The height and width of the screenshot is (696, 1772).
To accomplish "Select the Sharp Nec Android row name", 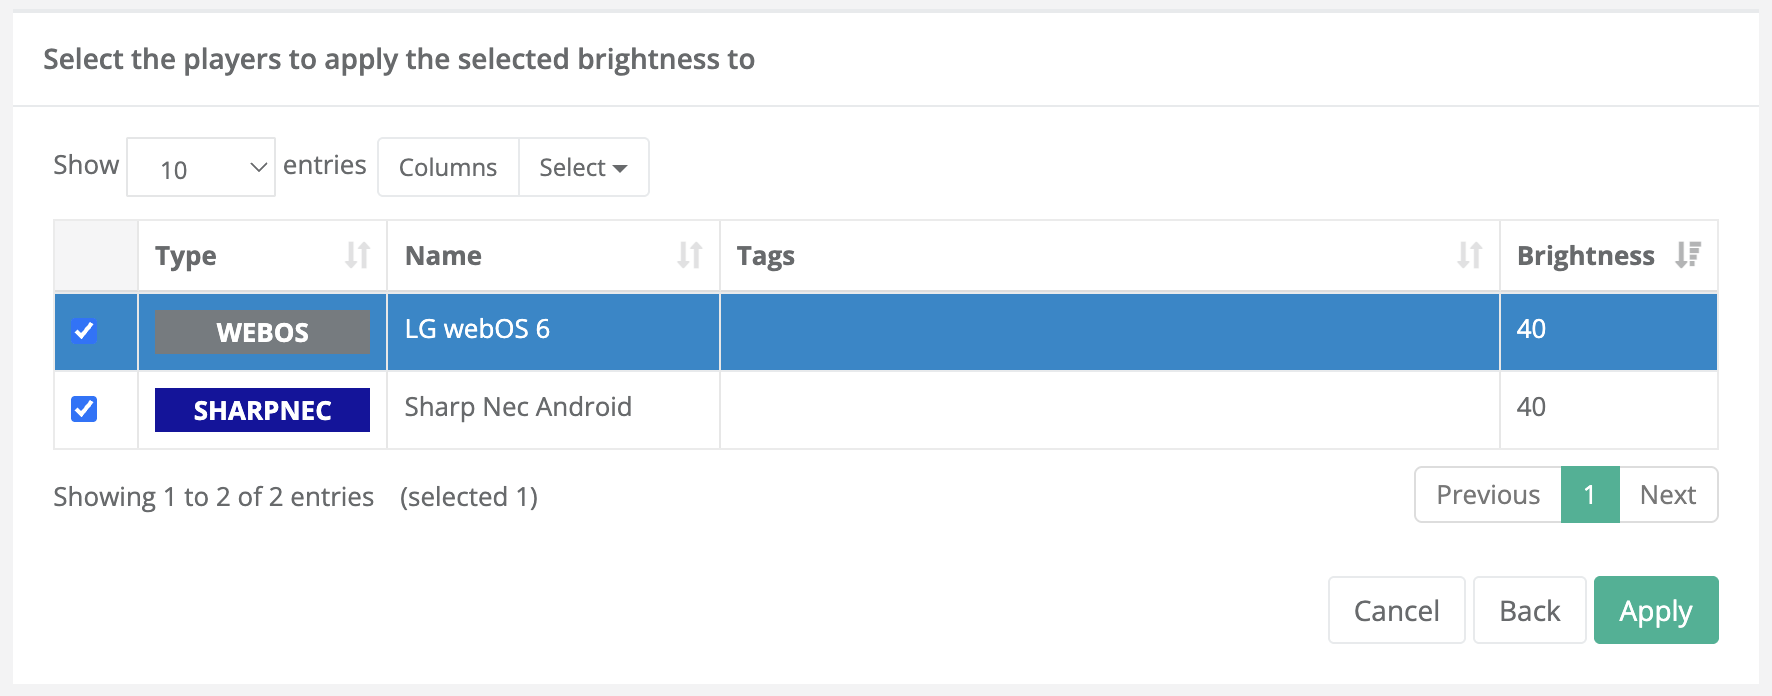I will pos(518,407).
